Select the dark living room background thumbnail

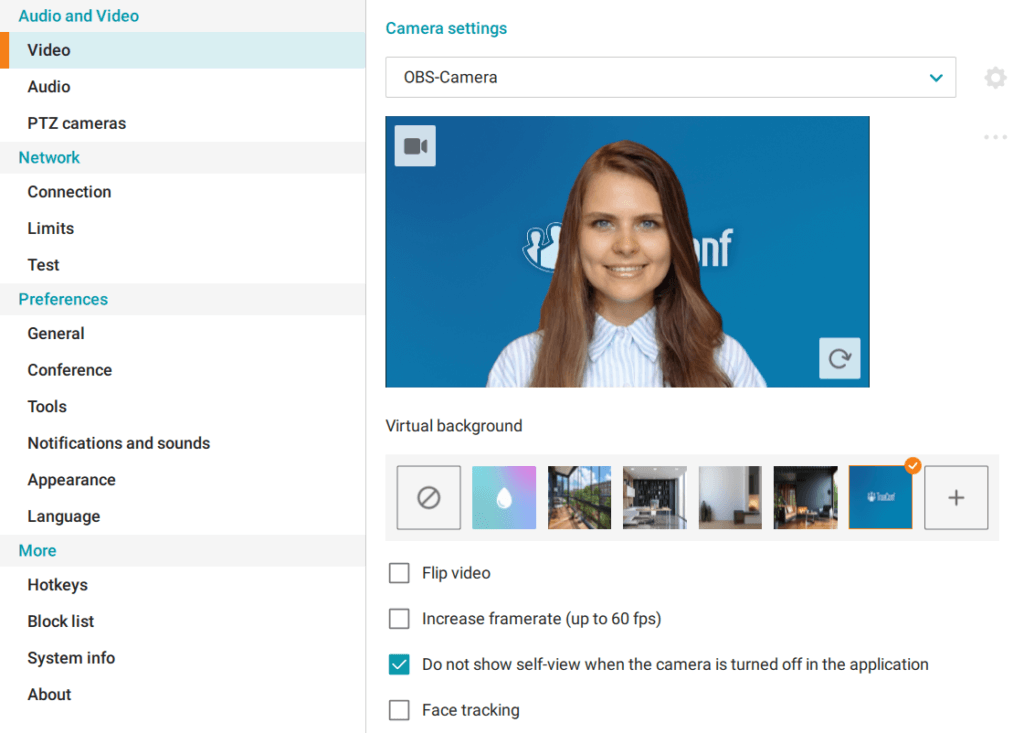pos(805,496)
